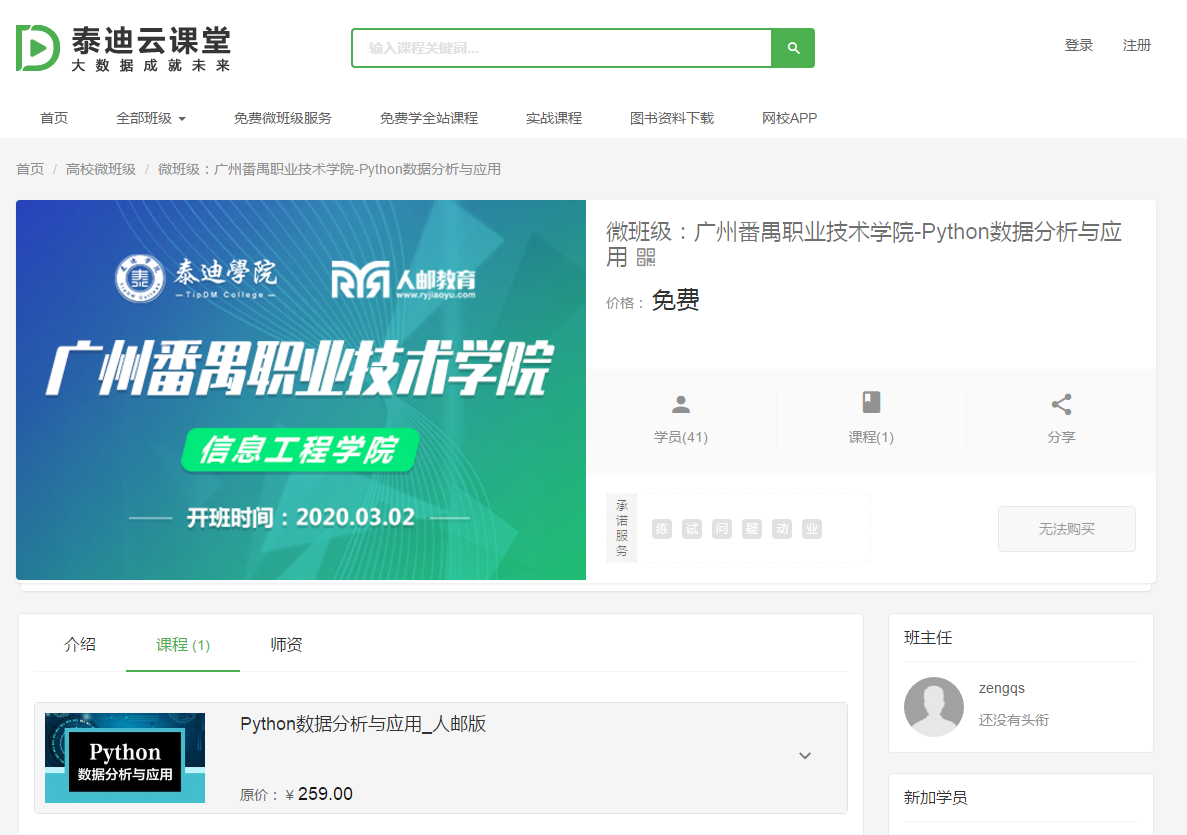Click the 免费 price text
Screen dimensions: 1187x835
[675, 301]
